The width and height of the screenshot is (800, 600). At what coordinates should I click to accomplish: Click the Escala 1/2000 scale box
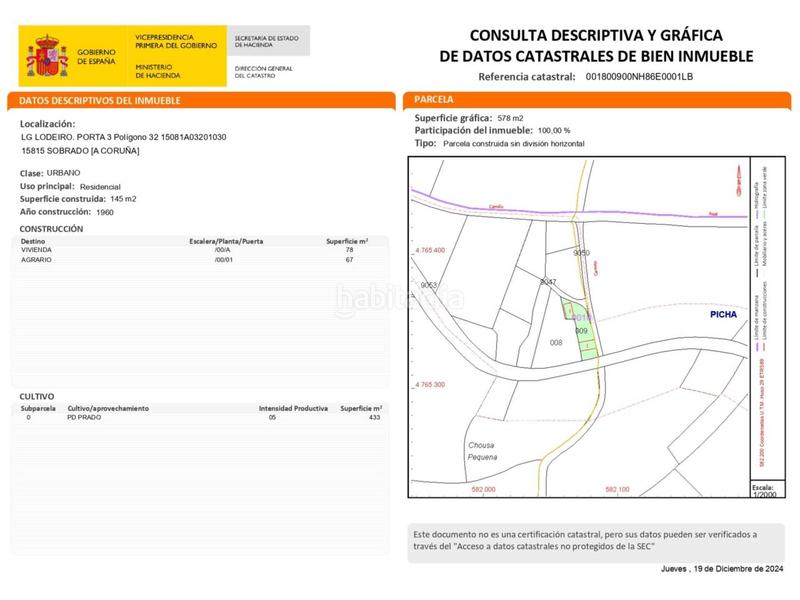click(x=763, y=491)
